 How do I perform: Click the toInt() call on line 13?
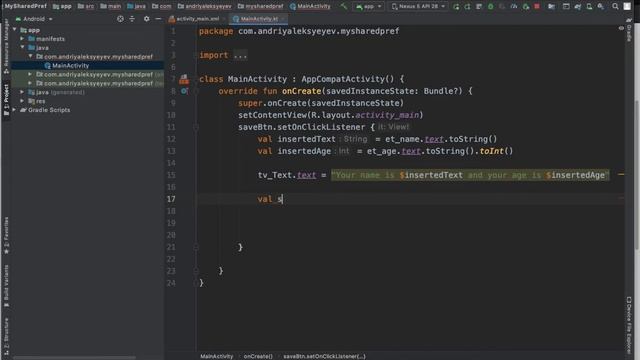pyautogui.click(x=496, y=151)
